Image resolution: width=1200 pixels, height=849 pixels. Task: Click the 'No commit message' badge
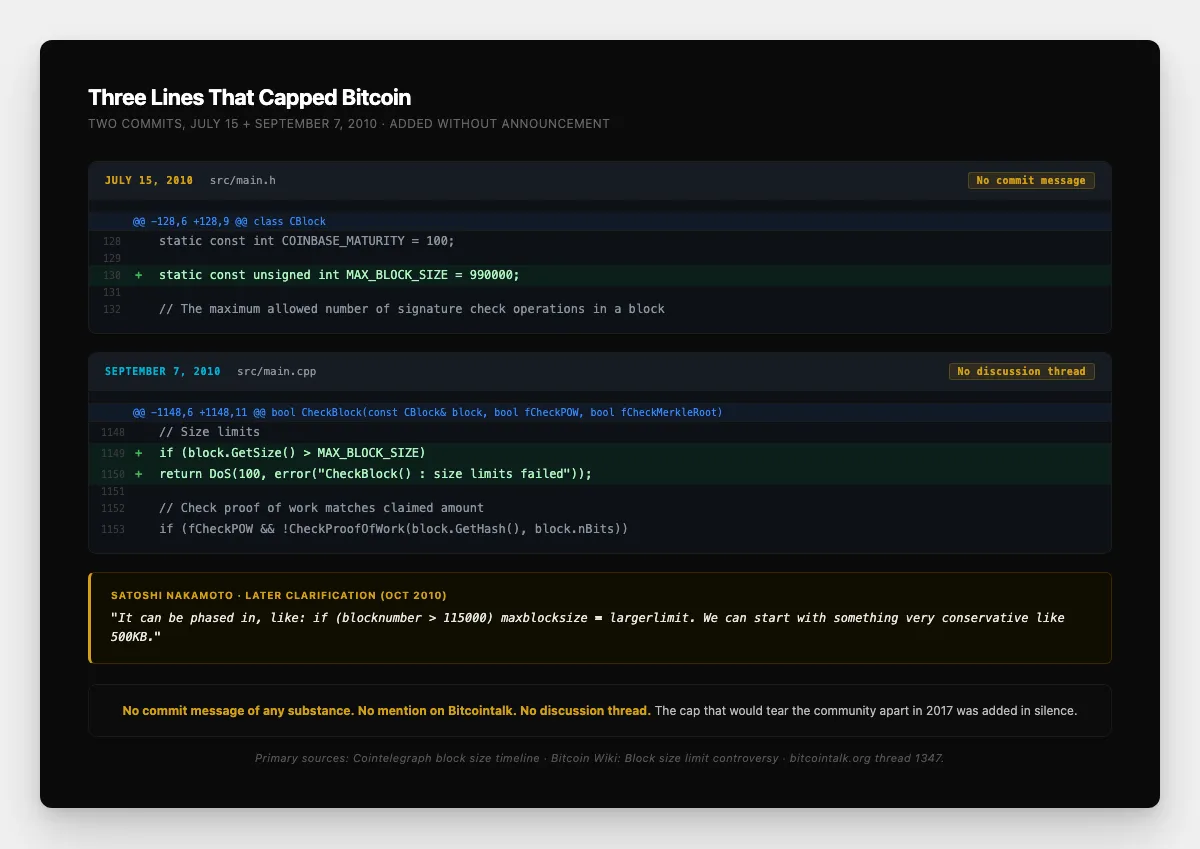point(1031,181)
